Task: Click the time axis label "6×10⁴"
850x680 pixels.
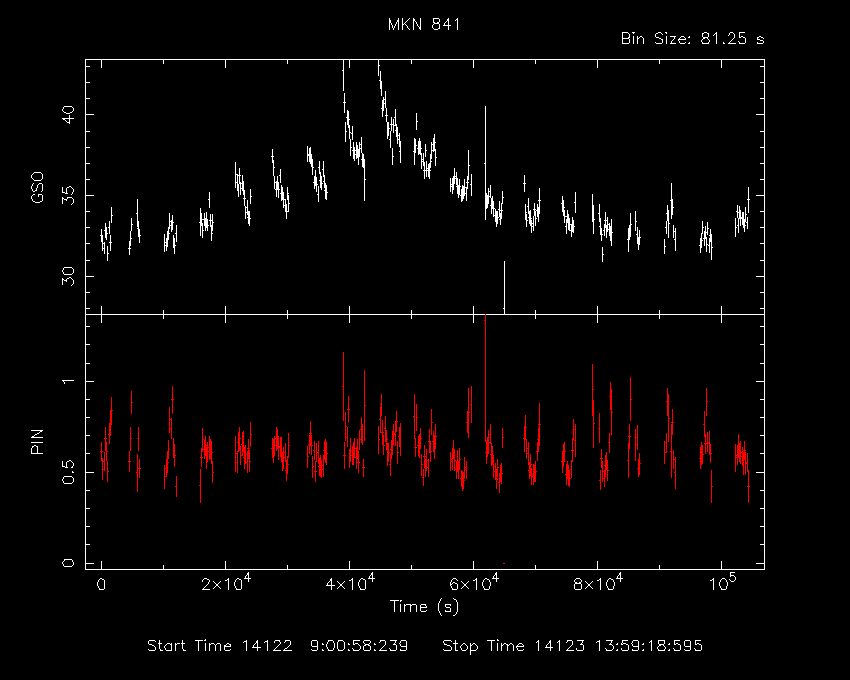Action: 474,583
